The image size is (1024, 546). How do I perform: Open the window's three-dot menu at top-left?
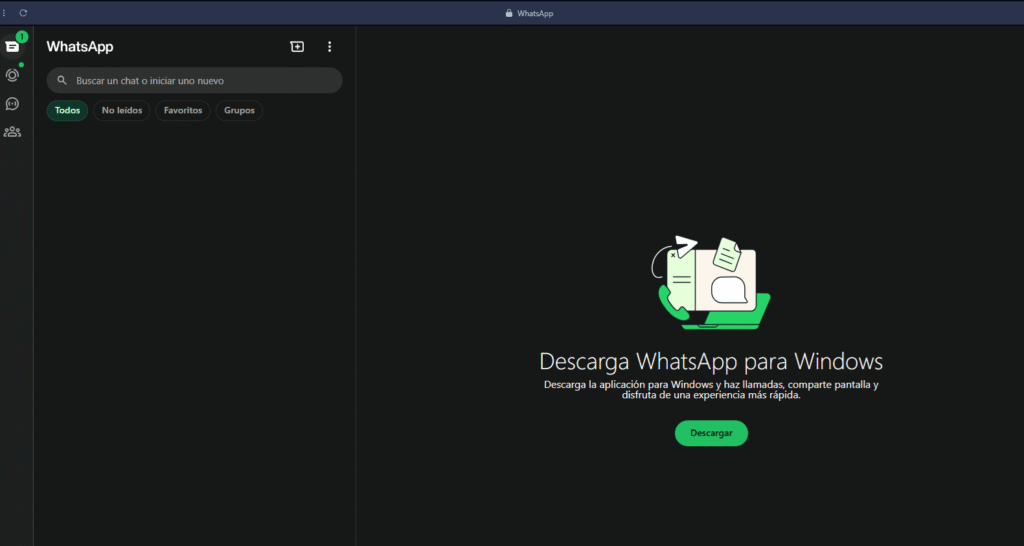point(4,13)
